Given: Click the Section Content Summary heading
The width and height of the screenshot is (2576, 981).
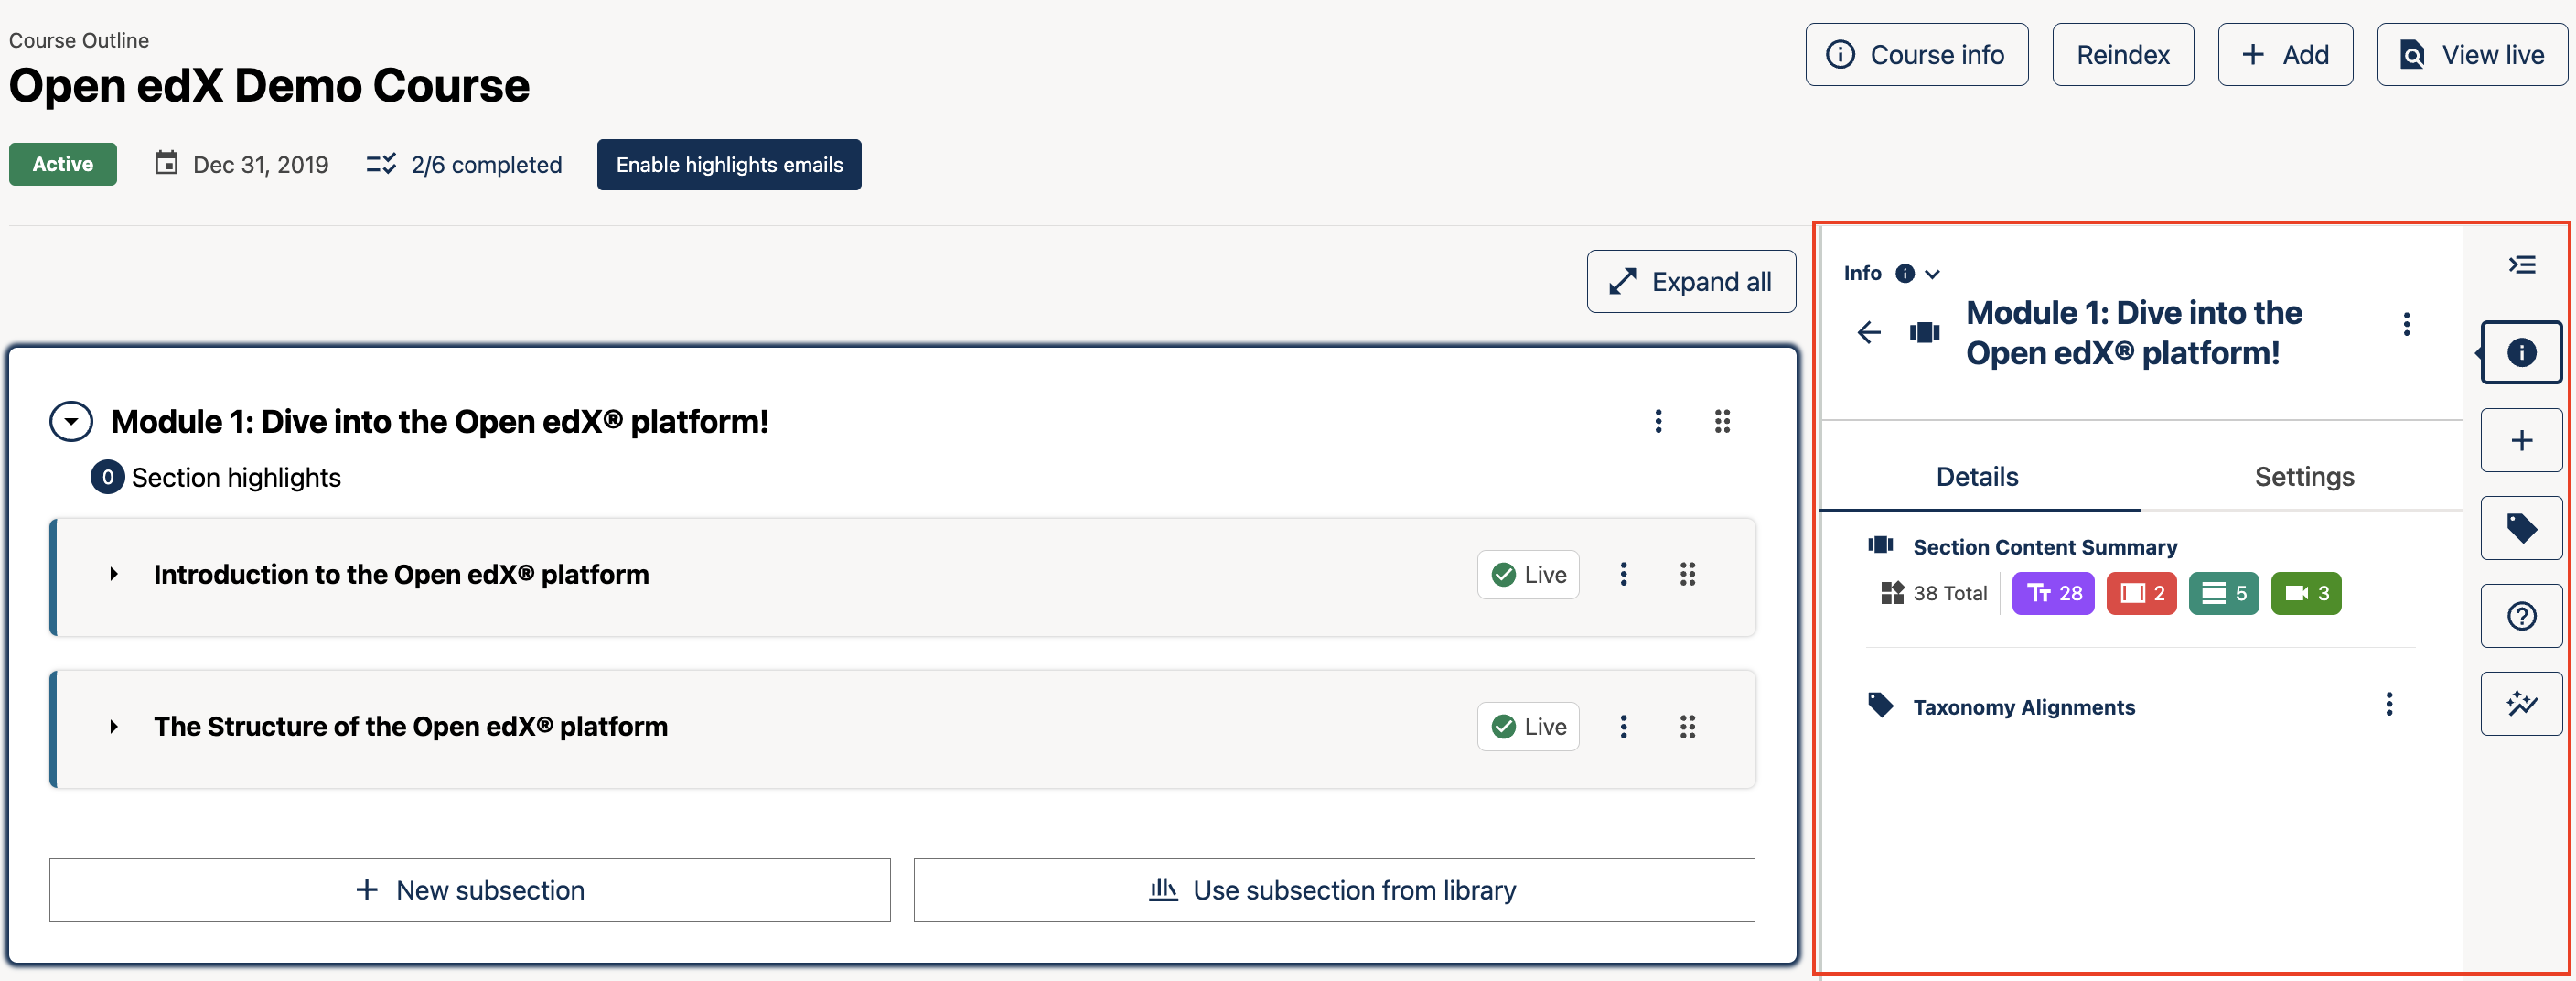Looking at the screenshot, I should (x=2045, y=547).
